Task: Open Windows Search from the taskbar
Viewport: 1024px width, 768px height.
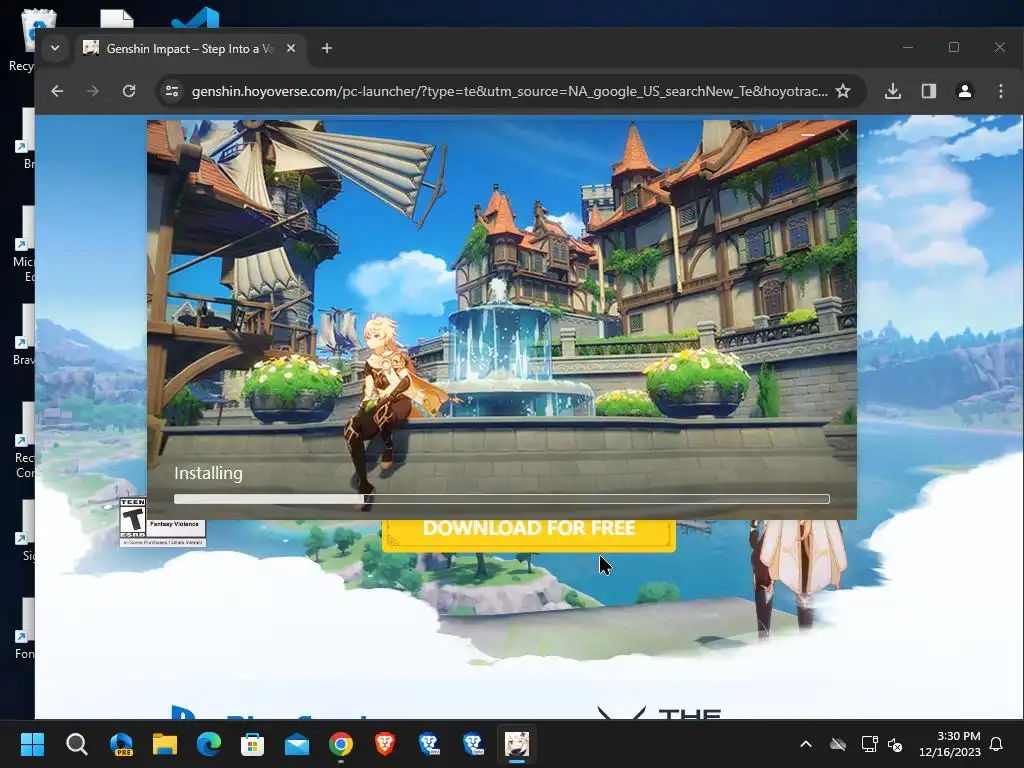Action: [x=76, y=744]
